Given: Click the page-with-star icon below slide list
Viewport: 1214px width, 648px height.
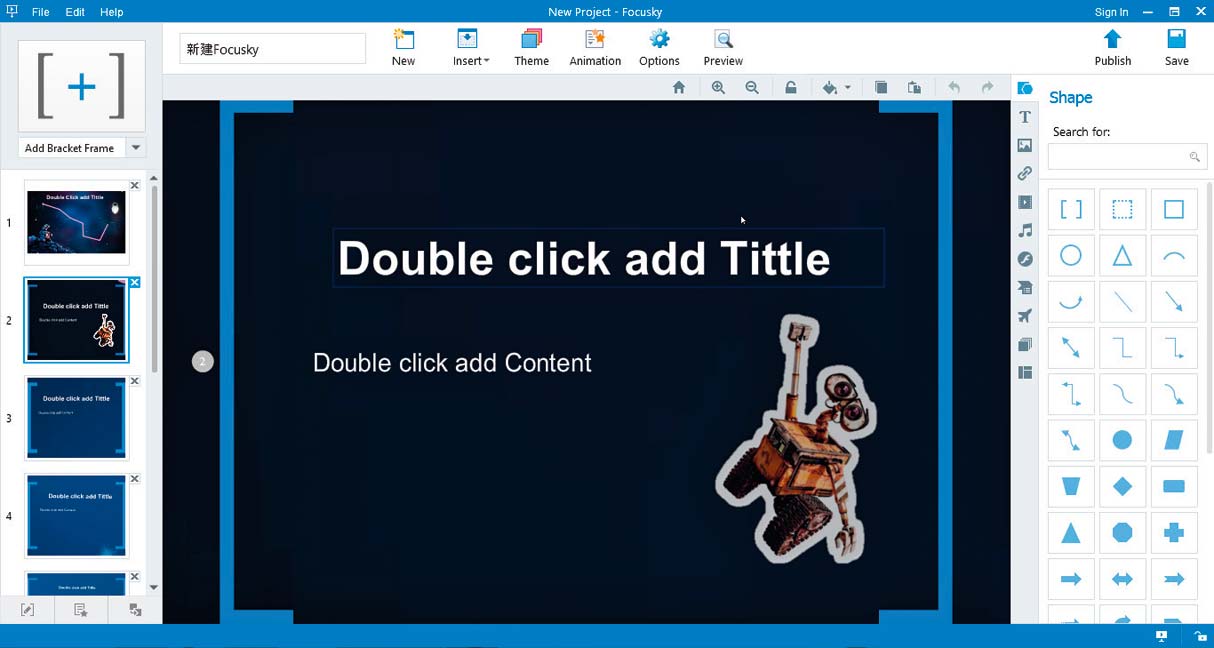Looking at the screenshot, I should coord(81,610).
